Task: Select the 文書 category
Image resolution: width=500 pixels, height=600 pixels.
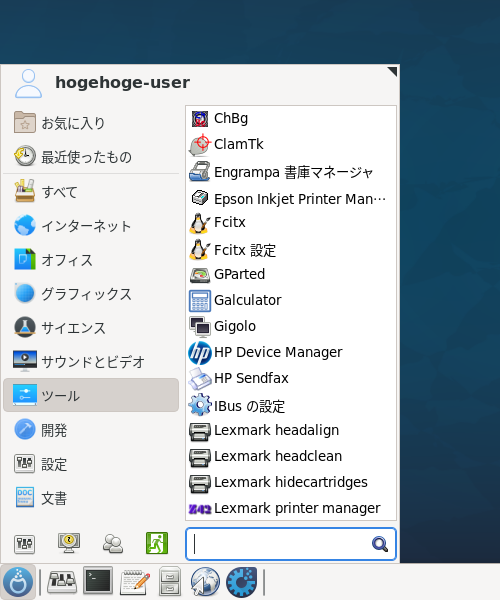Action: (x=91, y=498)
